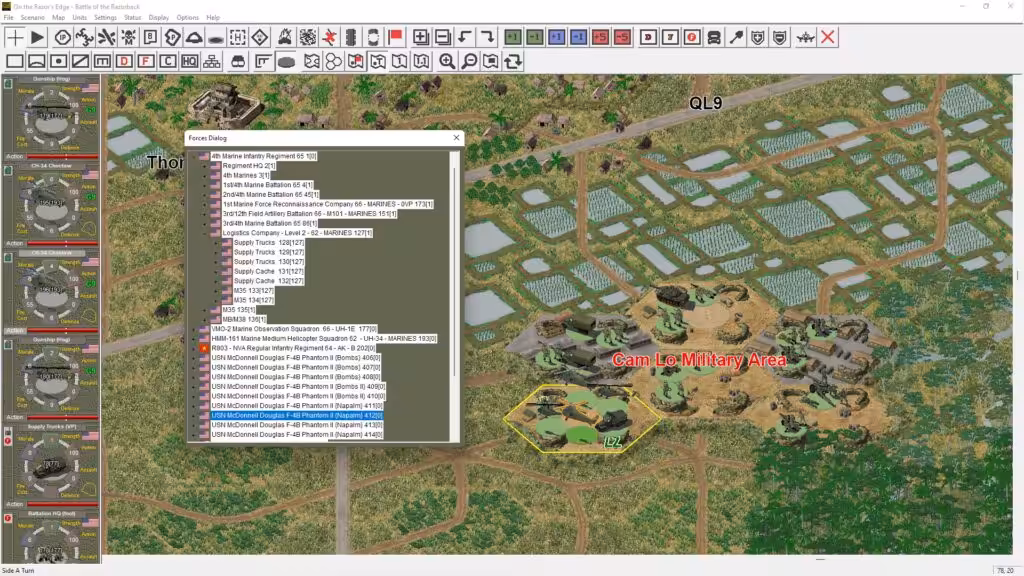Viewport: 1024px width, 576px height.
Task: Collapse the 4th Marine Infantry Regiment node
Action: [193, 156]
